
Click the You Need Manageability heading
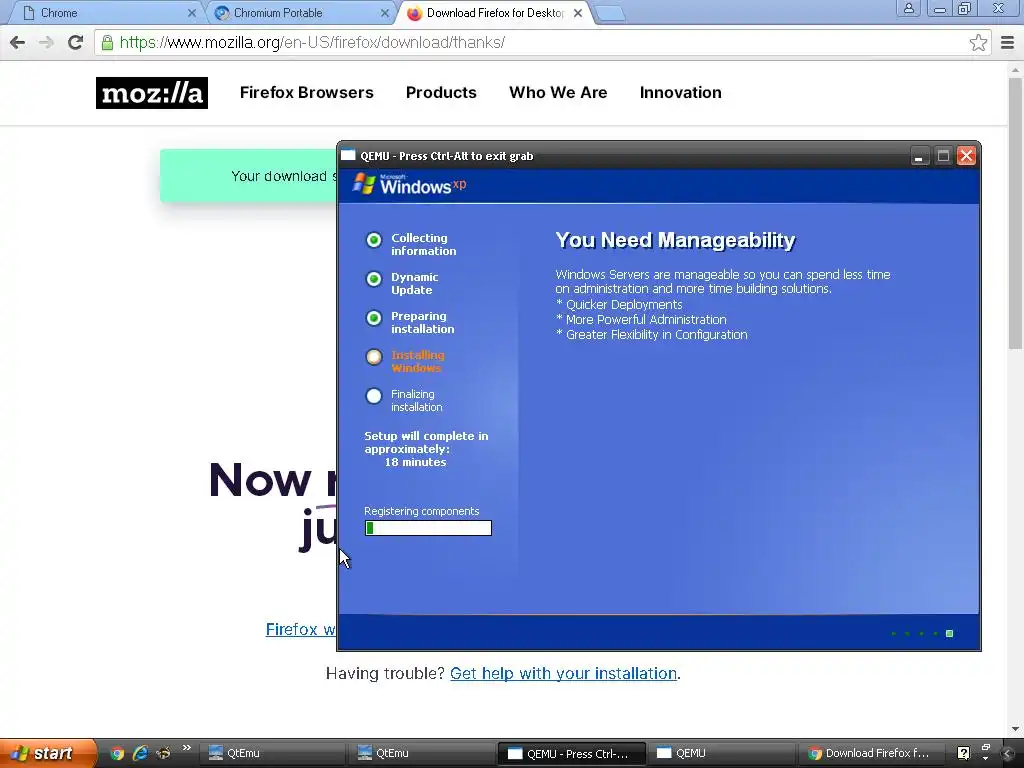pos(675,240)
